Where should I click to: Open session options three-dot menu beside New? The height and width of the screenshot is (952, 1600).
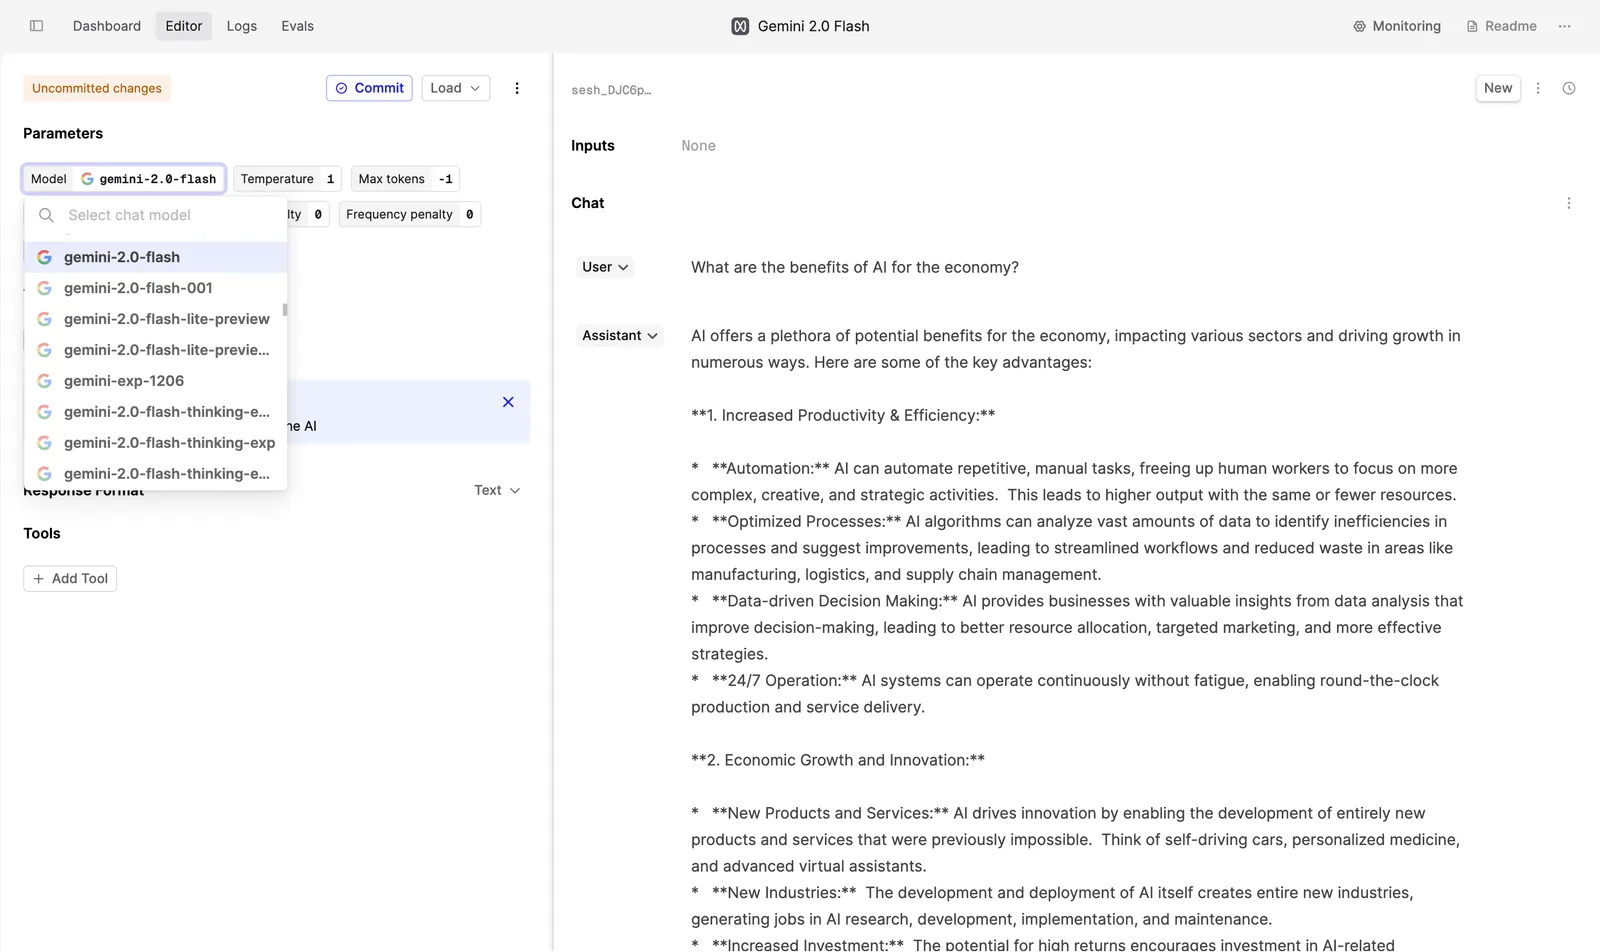pos(1538,88)
